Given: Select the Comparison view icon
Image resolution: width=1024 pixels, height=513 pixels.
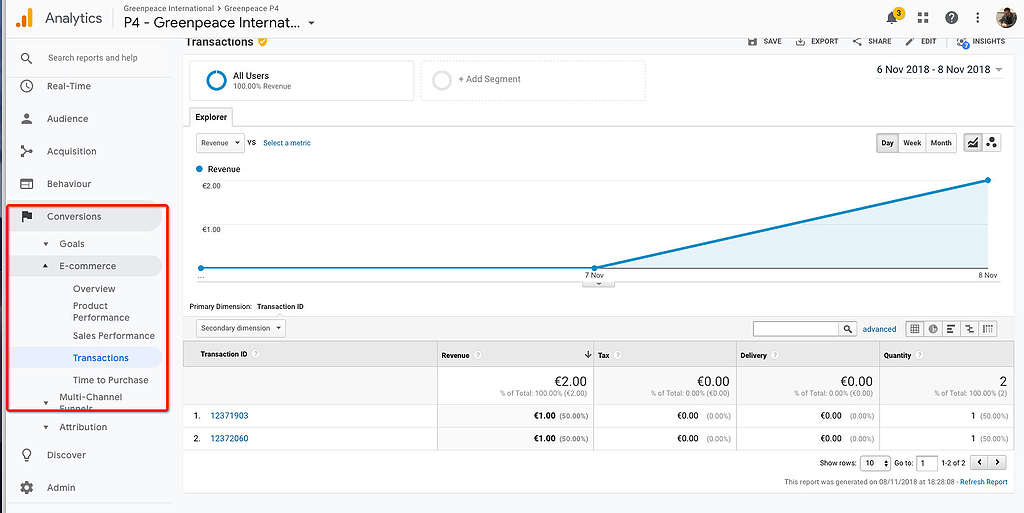Looking at the screenshot, I should click(970, 329).
